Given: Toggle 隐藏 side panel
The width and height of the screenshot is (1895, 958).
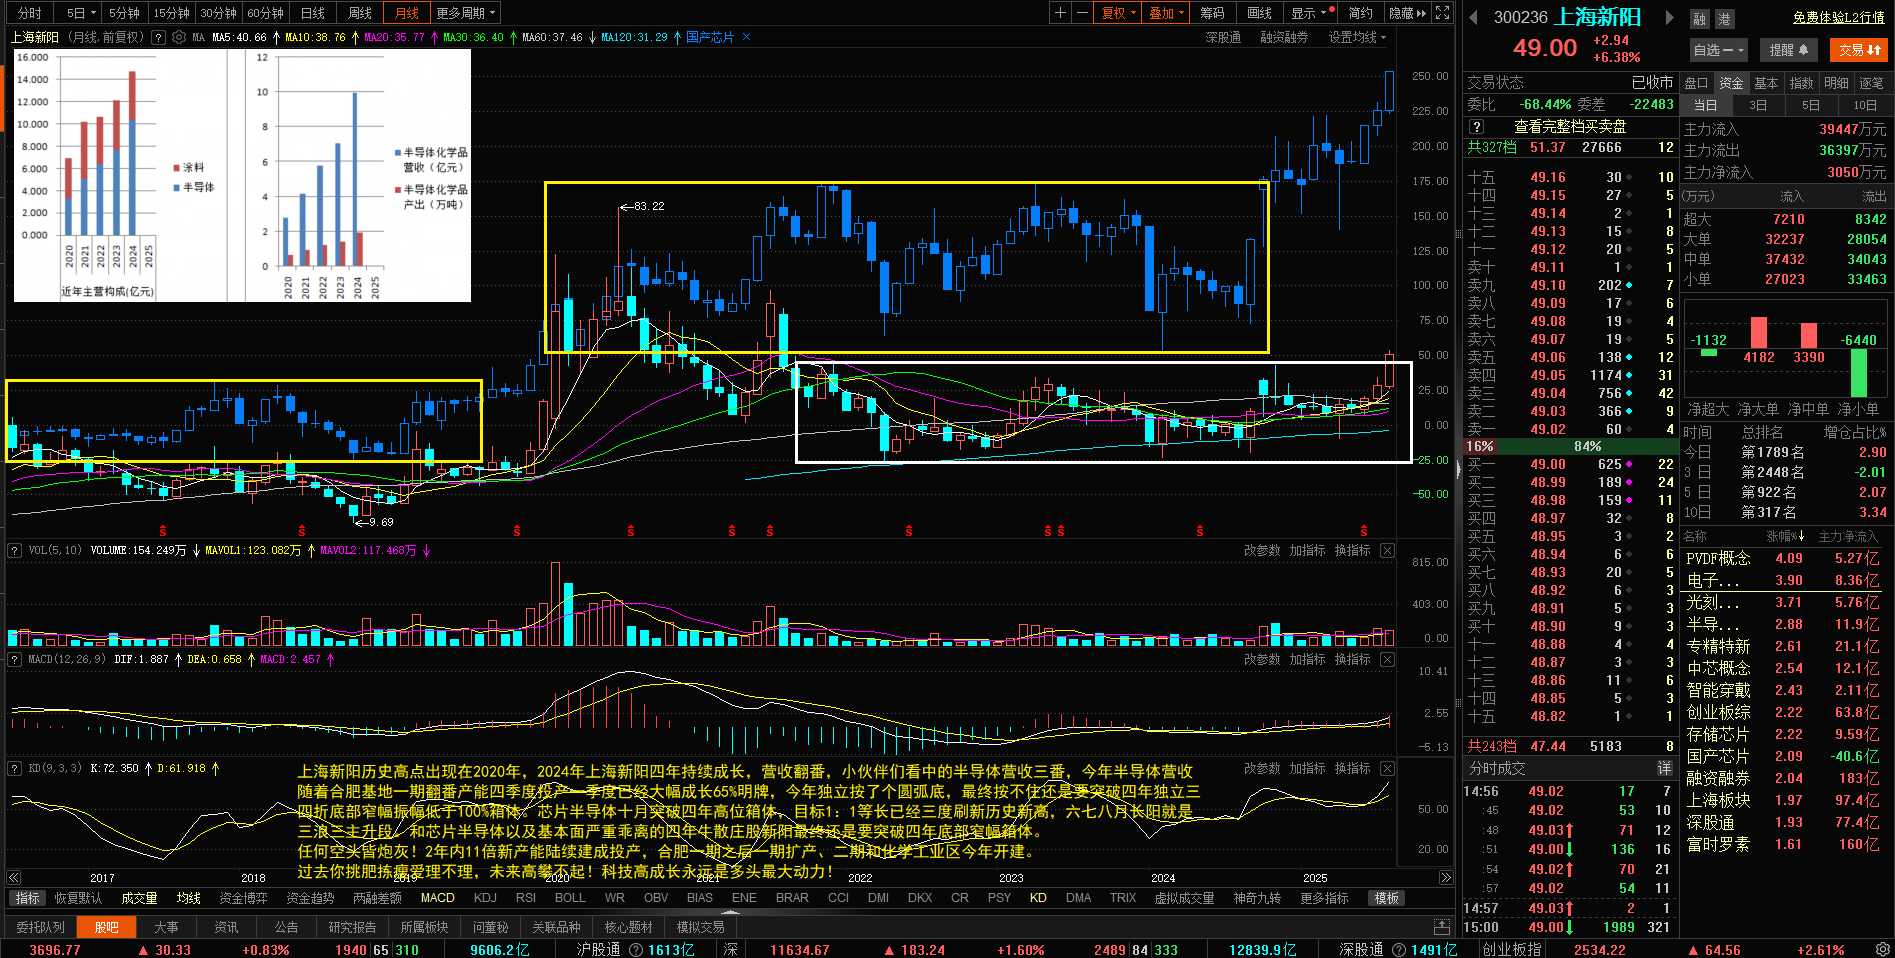Looking at the screenshot, I should point(1408,13).
